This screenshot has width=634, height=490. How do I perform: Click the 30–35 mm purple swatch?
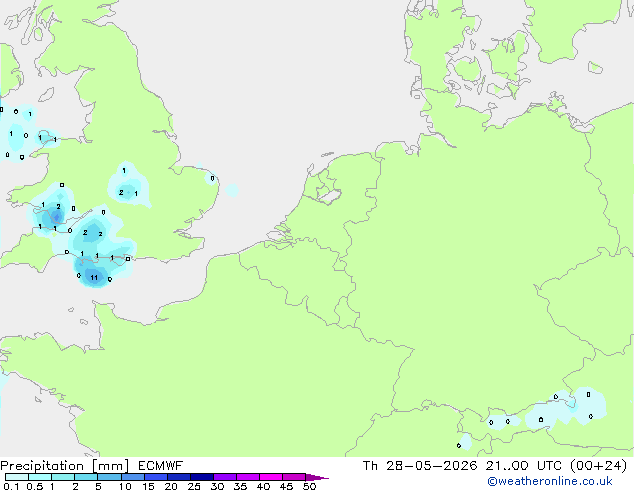click(225, 477)
